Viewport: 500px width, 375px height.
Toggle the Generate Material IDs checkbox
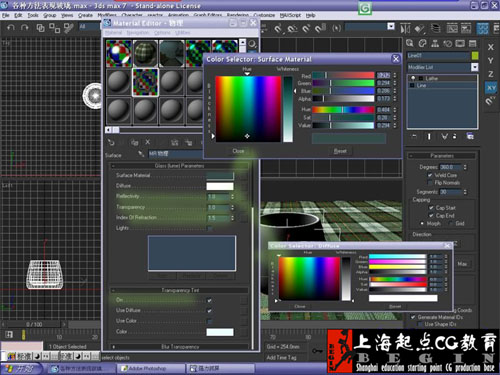coord(413,317)
